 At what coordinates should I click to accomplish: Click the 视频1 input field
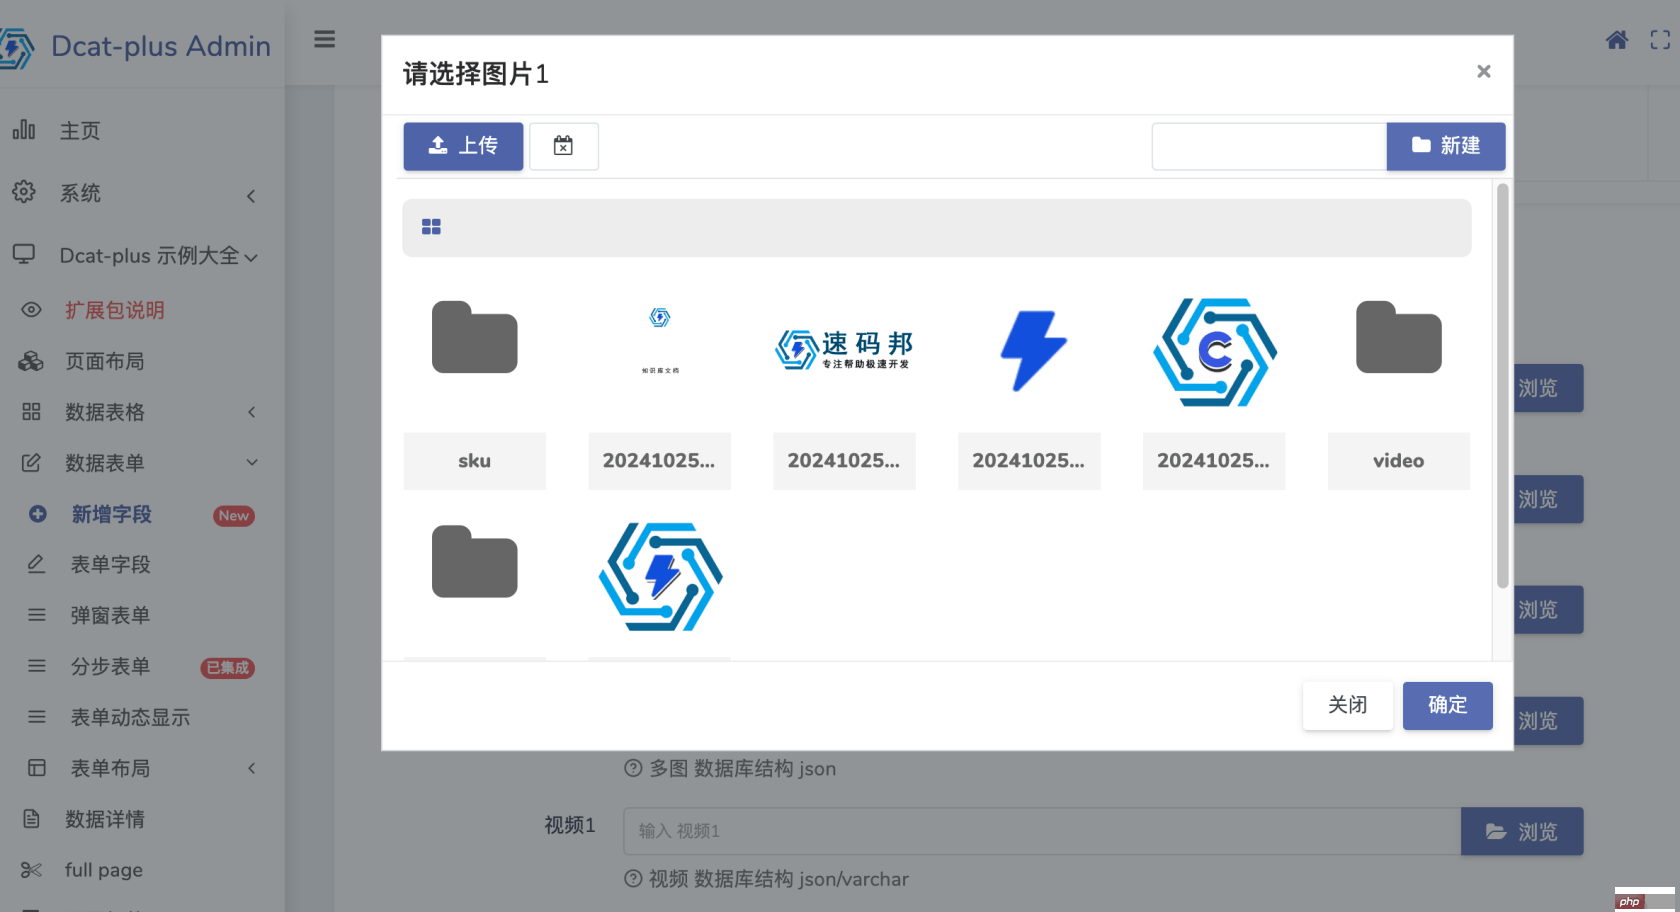[x=1042, y=831]
